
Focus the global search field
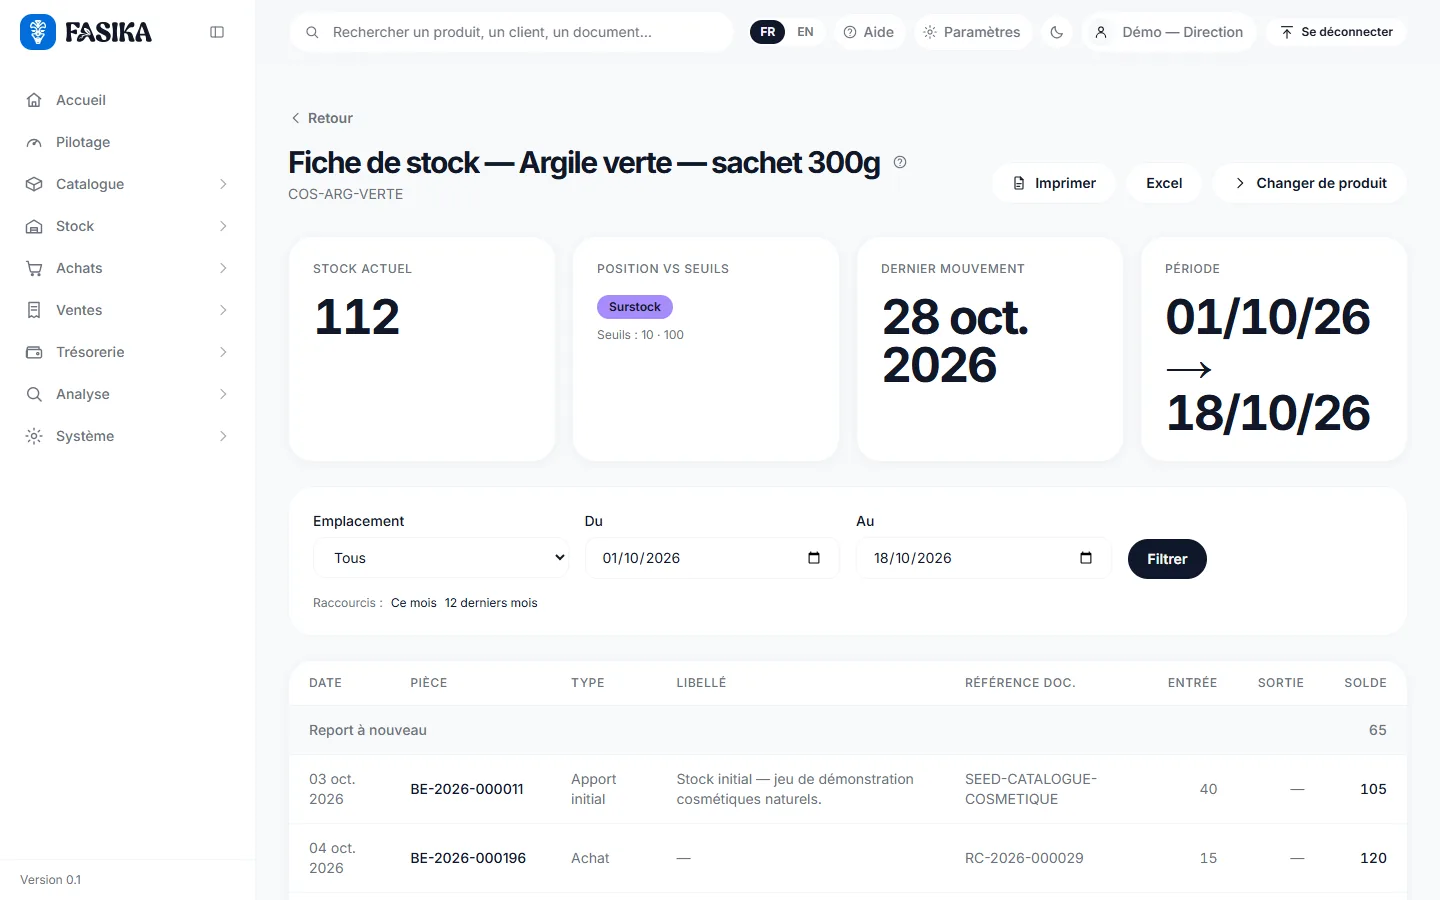512,32
